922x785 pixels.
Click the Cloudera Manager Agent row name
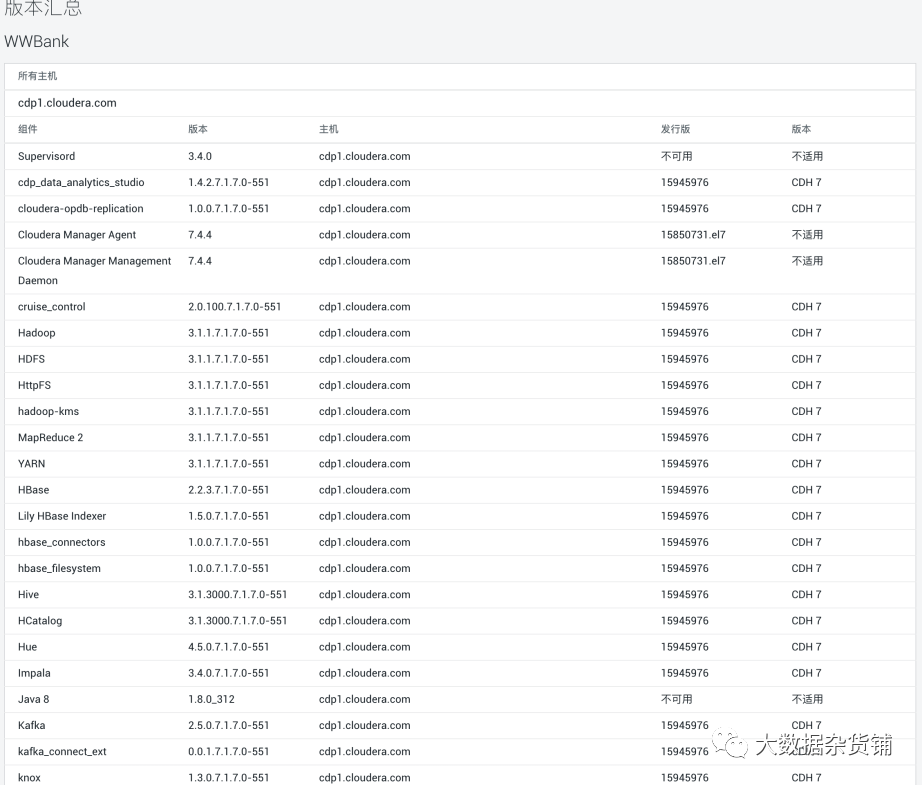77,235
